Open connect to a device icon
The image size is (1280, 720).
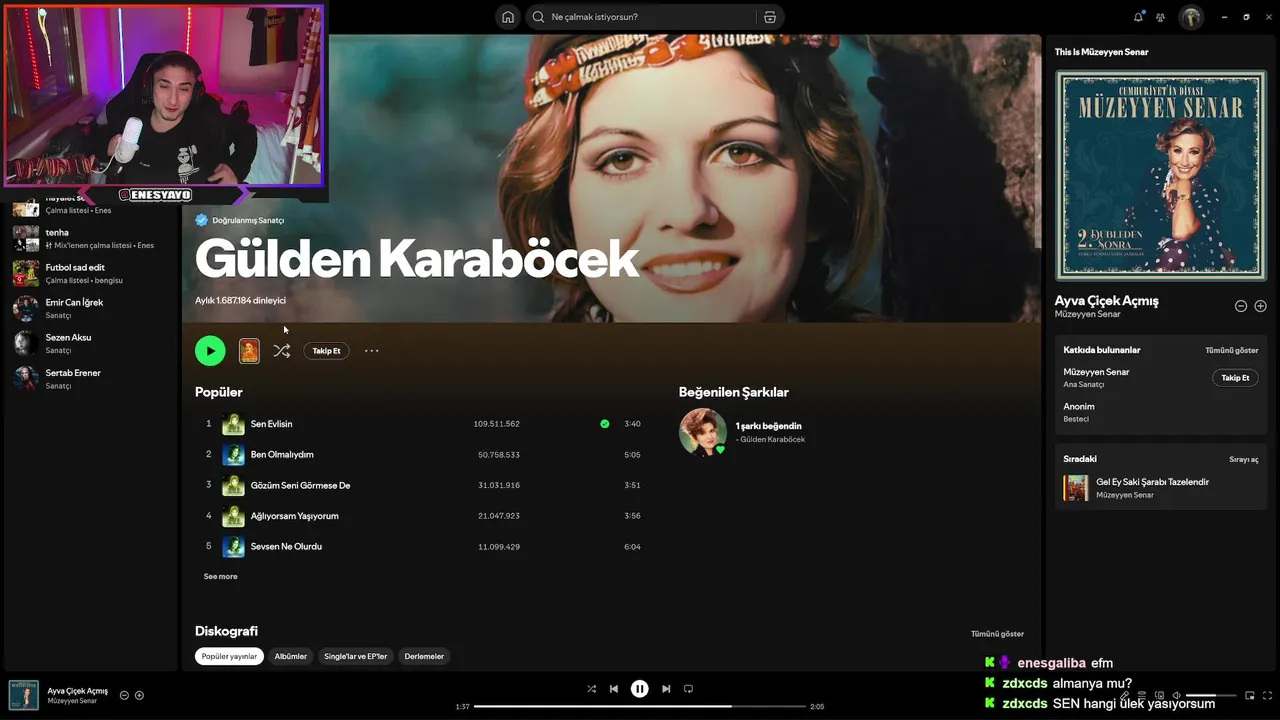1160,695
